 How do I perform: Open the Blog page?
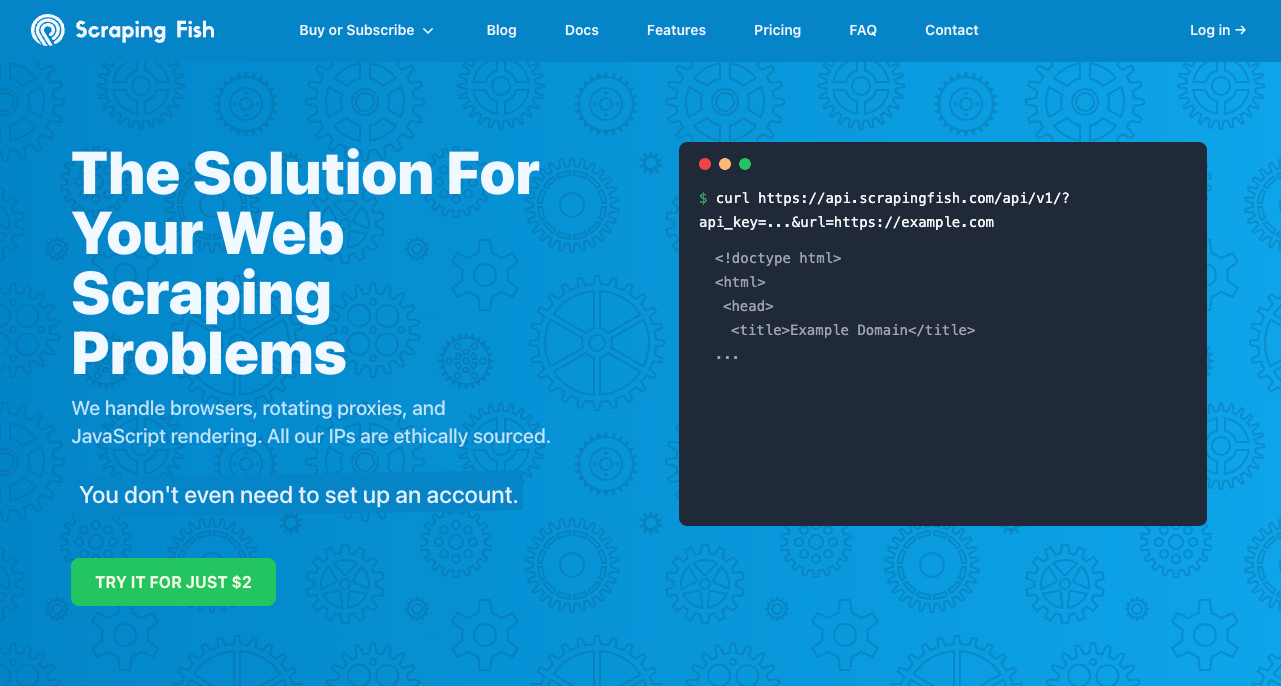coord(501,30)
